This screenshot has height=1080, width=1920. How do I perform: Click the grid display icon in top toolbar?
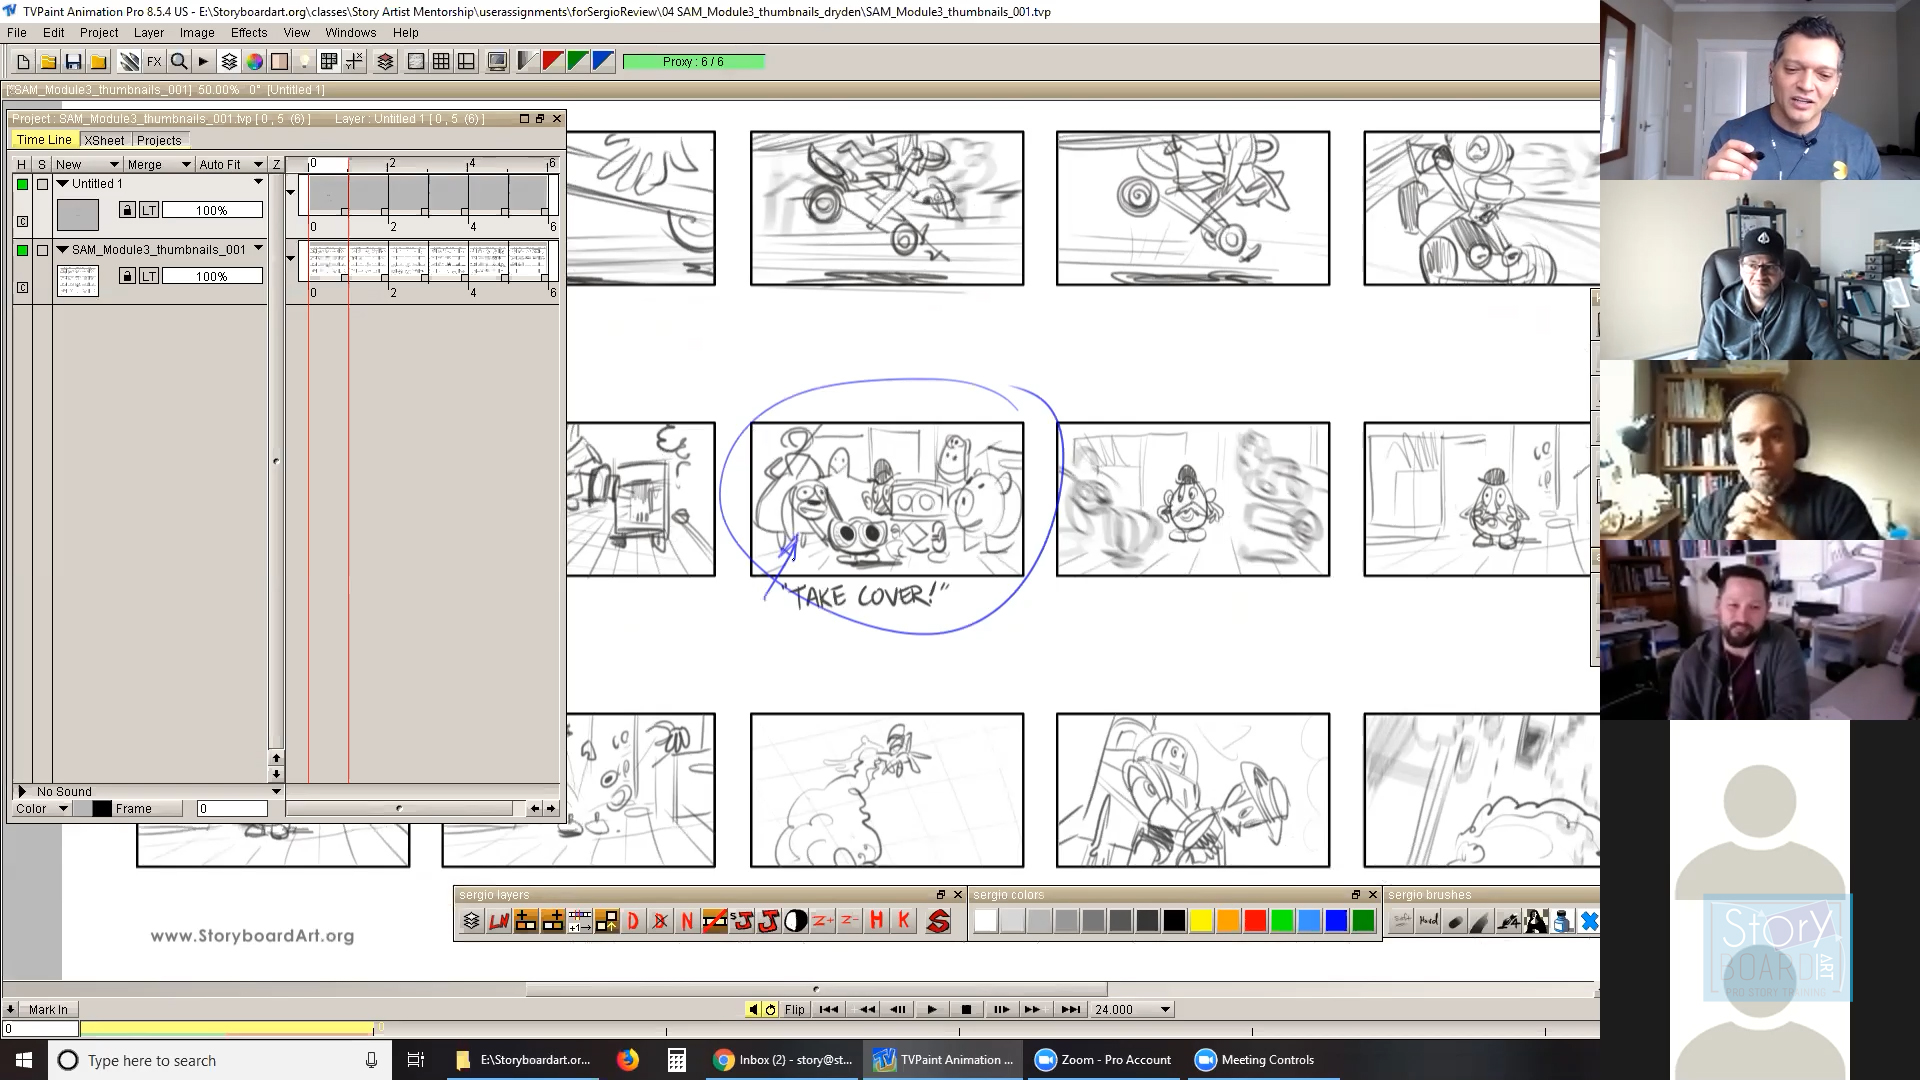pyautogui.click(x=441, y=62)
